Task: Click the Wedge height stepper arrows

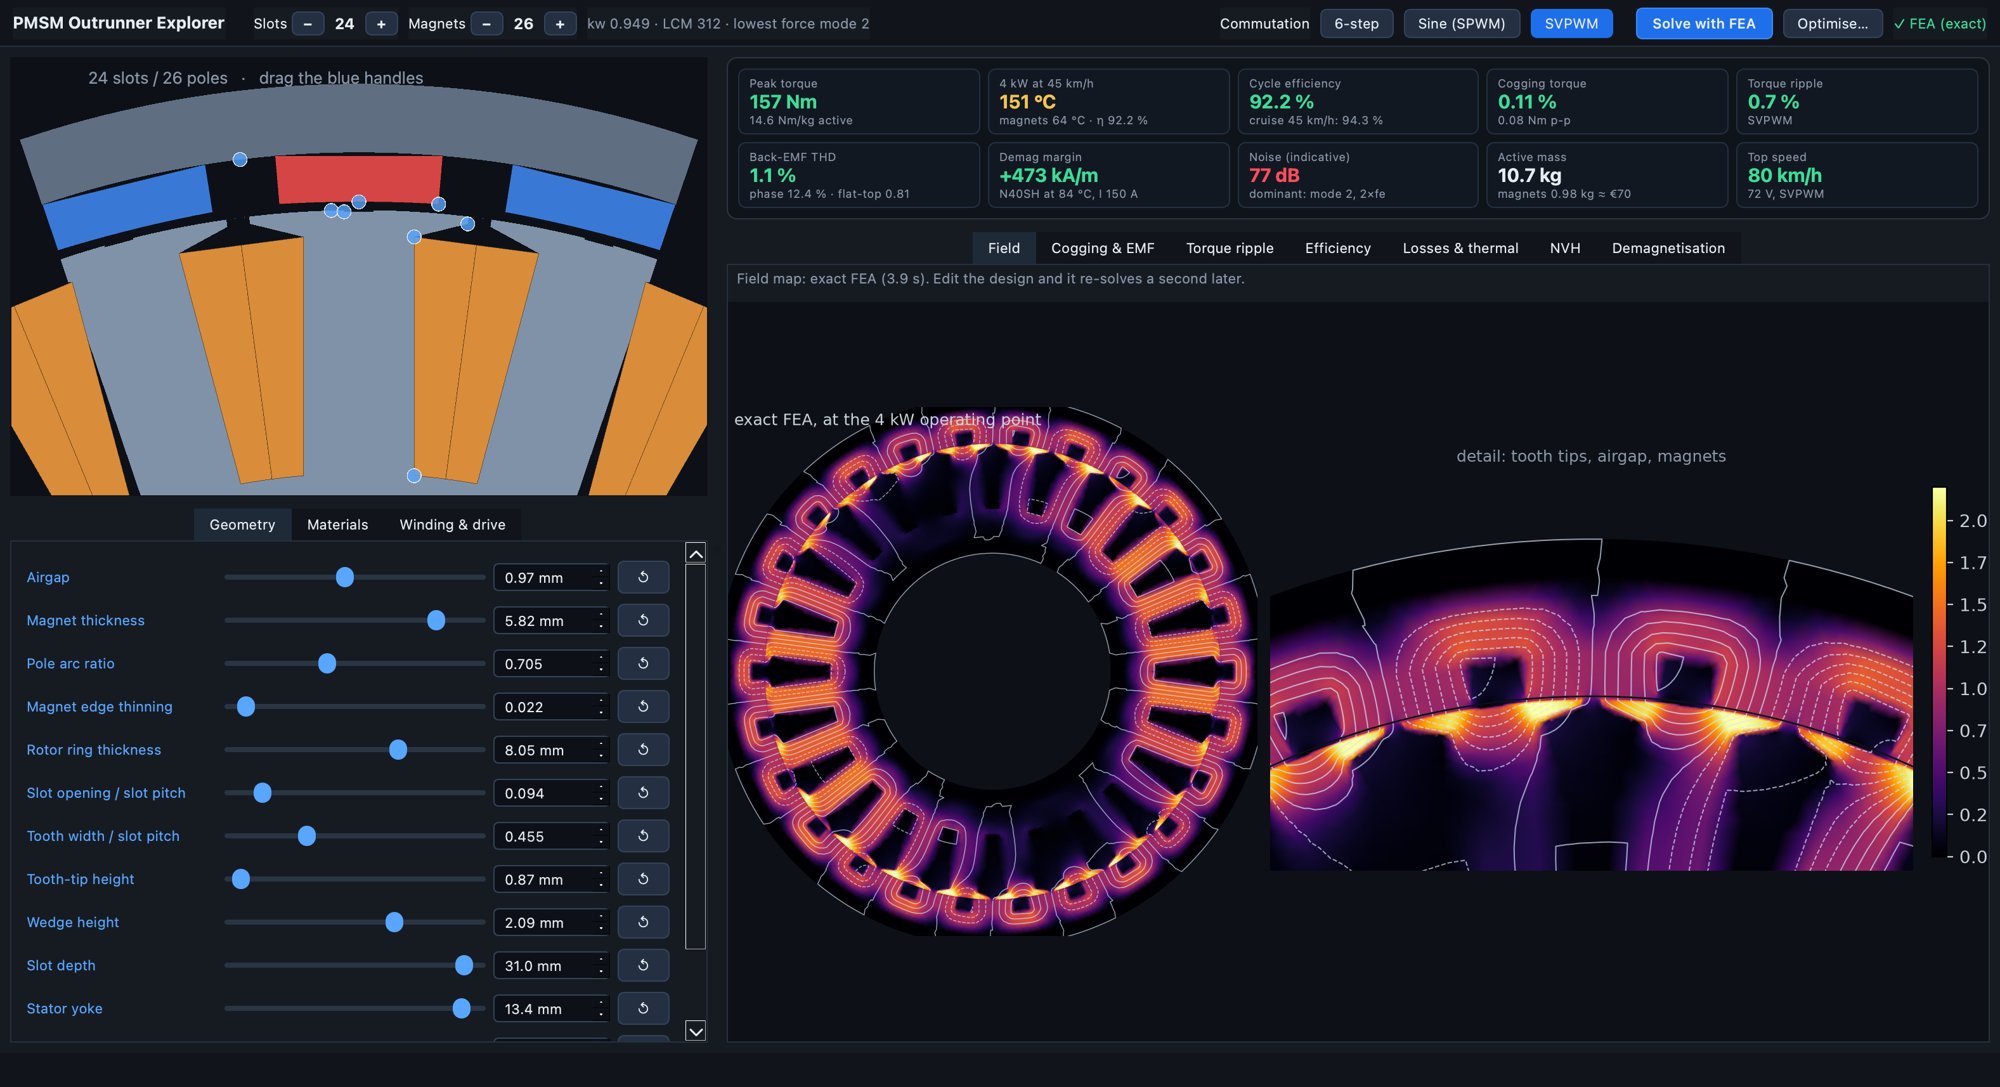Action: pyautogui.click(x=601, y=922)
